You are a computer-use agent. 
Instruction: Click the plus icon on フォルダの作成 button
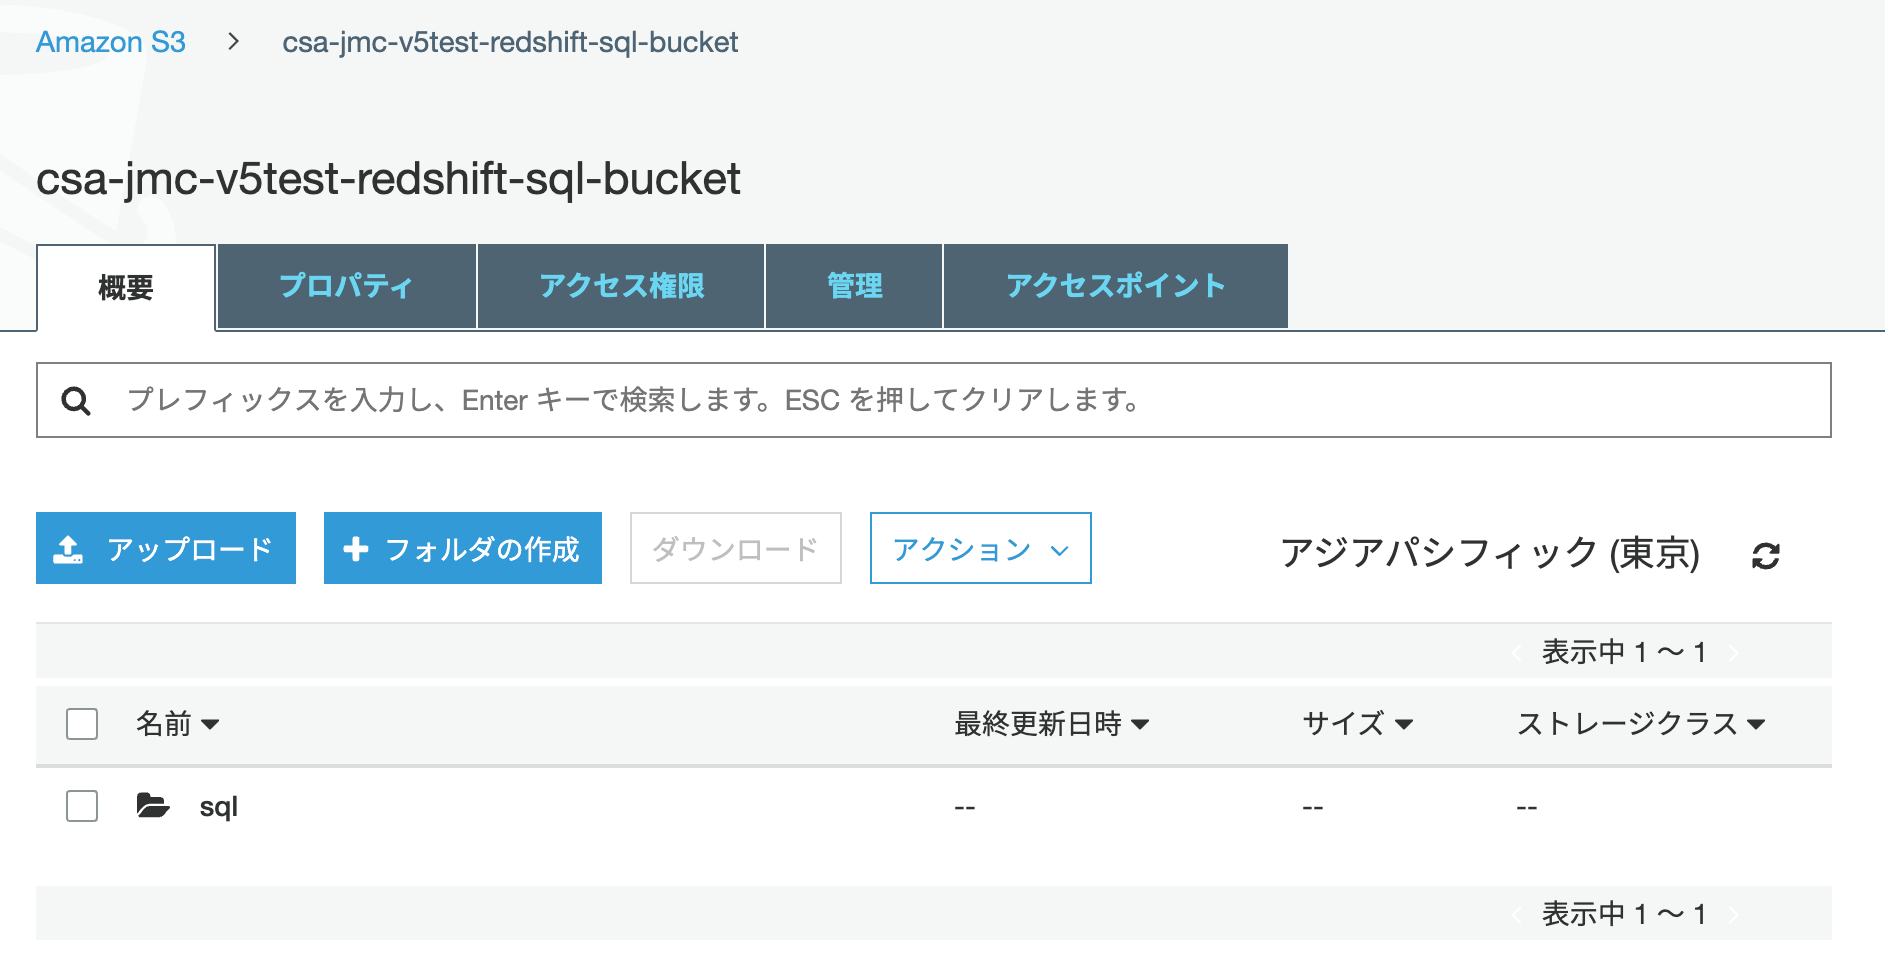[x=356, y=547]
